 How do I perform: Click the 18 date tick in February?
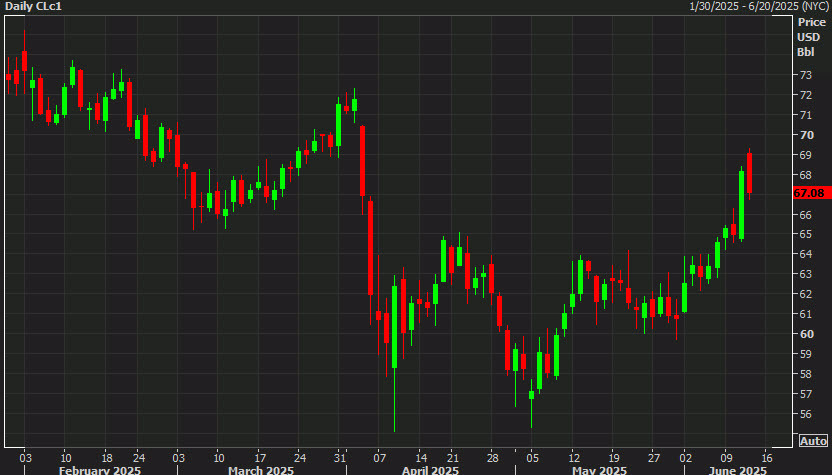click(x=107, y=457)
